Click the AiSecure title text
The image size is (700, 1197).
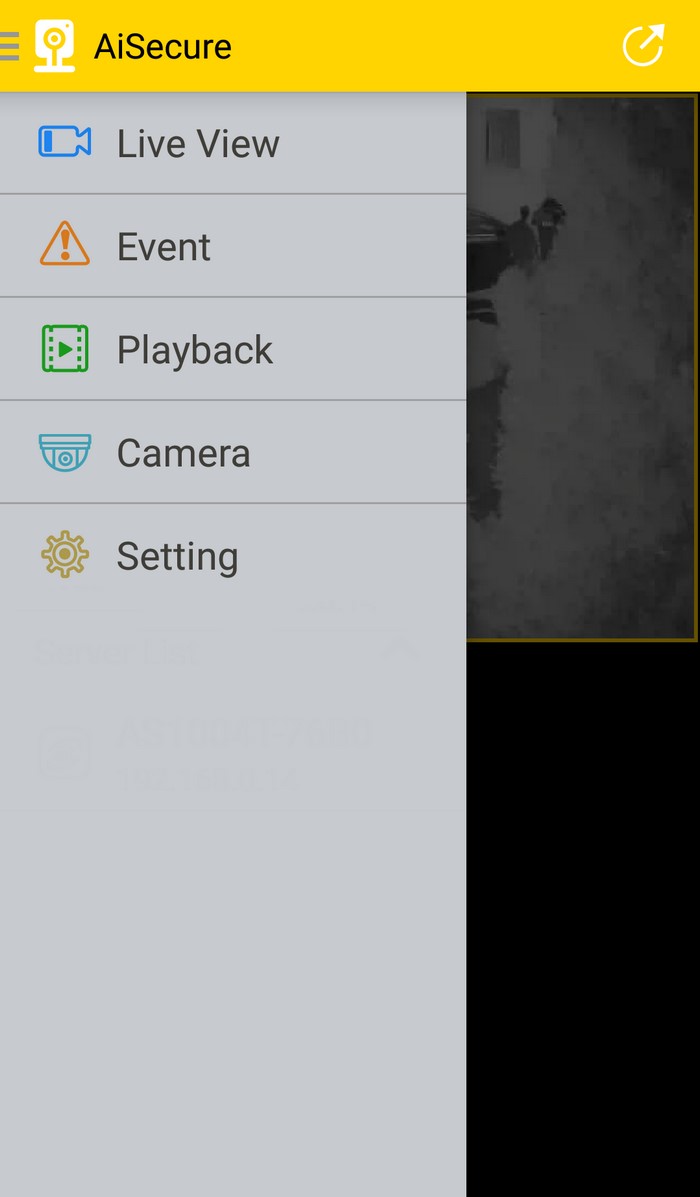(163, 47)
